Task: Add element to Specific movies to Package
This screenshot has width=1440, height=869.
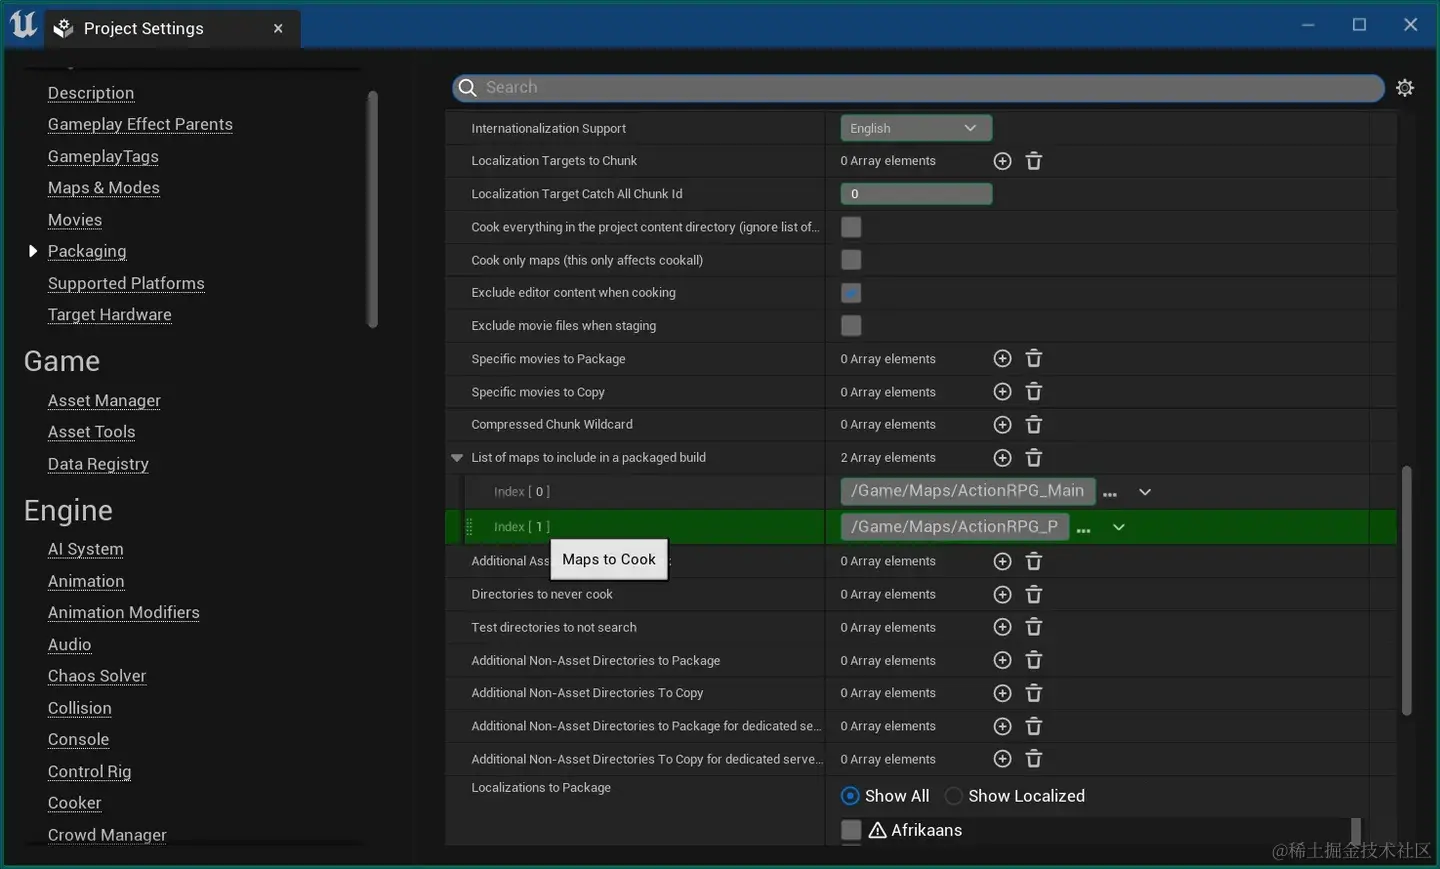Action: pyautogui.click(x=1002, y=359)
